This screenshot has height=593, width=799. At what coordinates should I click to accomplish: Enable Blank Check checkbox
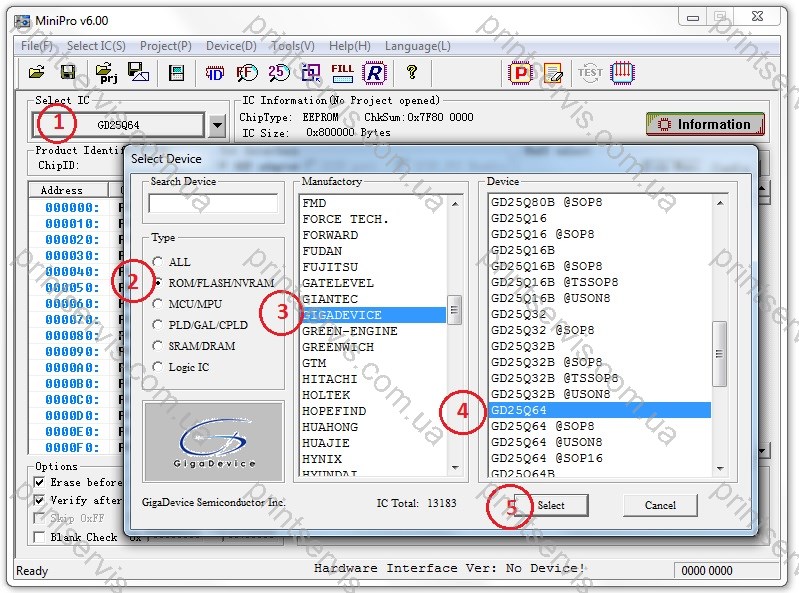(39, 537)
